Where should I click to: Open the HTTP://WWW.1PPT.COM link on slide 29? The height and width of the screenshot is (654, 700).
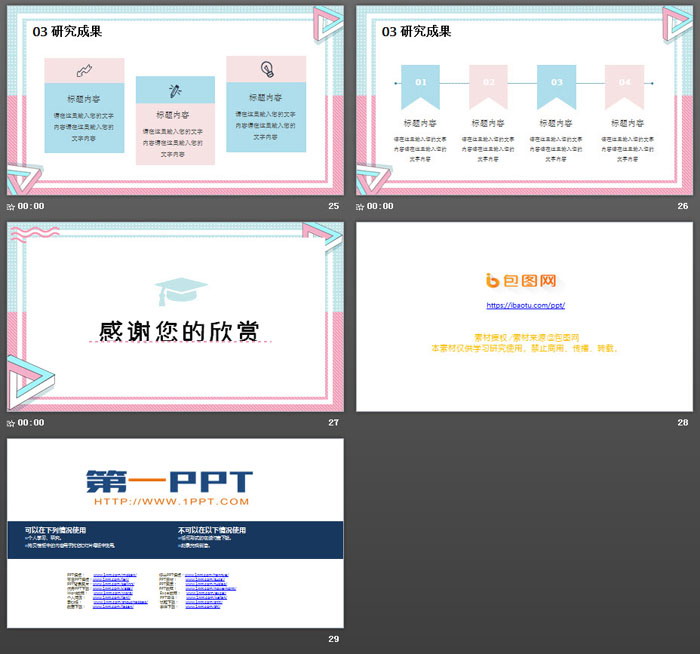pos(171,501)
